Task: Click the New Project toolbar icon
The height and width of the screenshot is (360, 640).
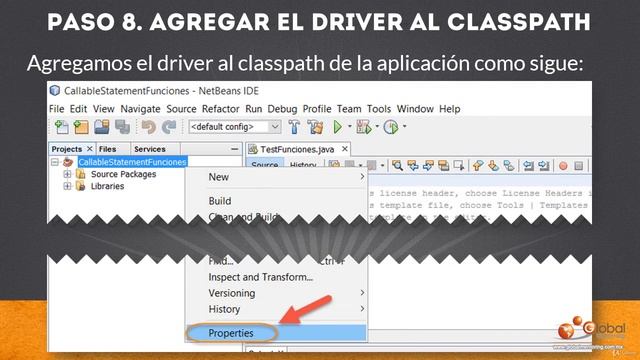Action: 81,127
